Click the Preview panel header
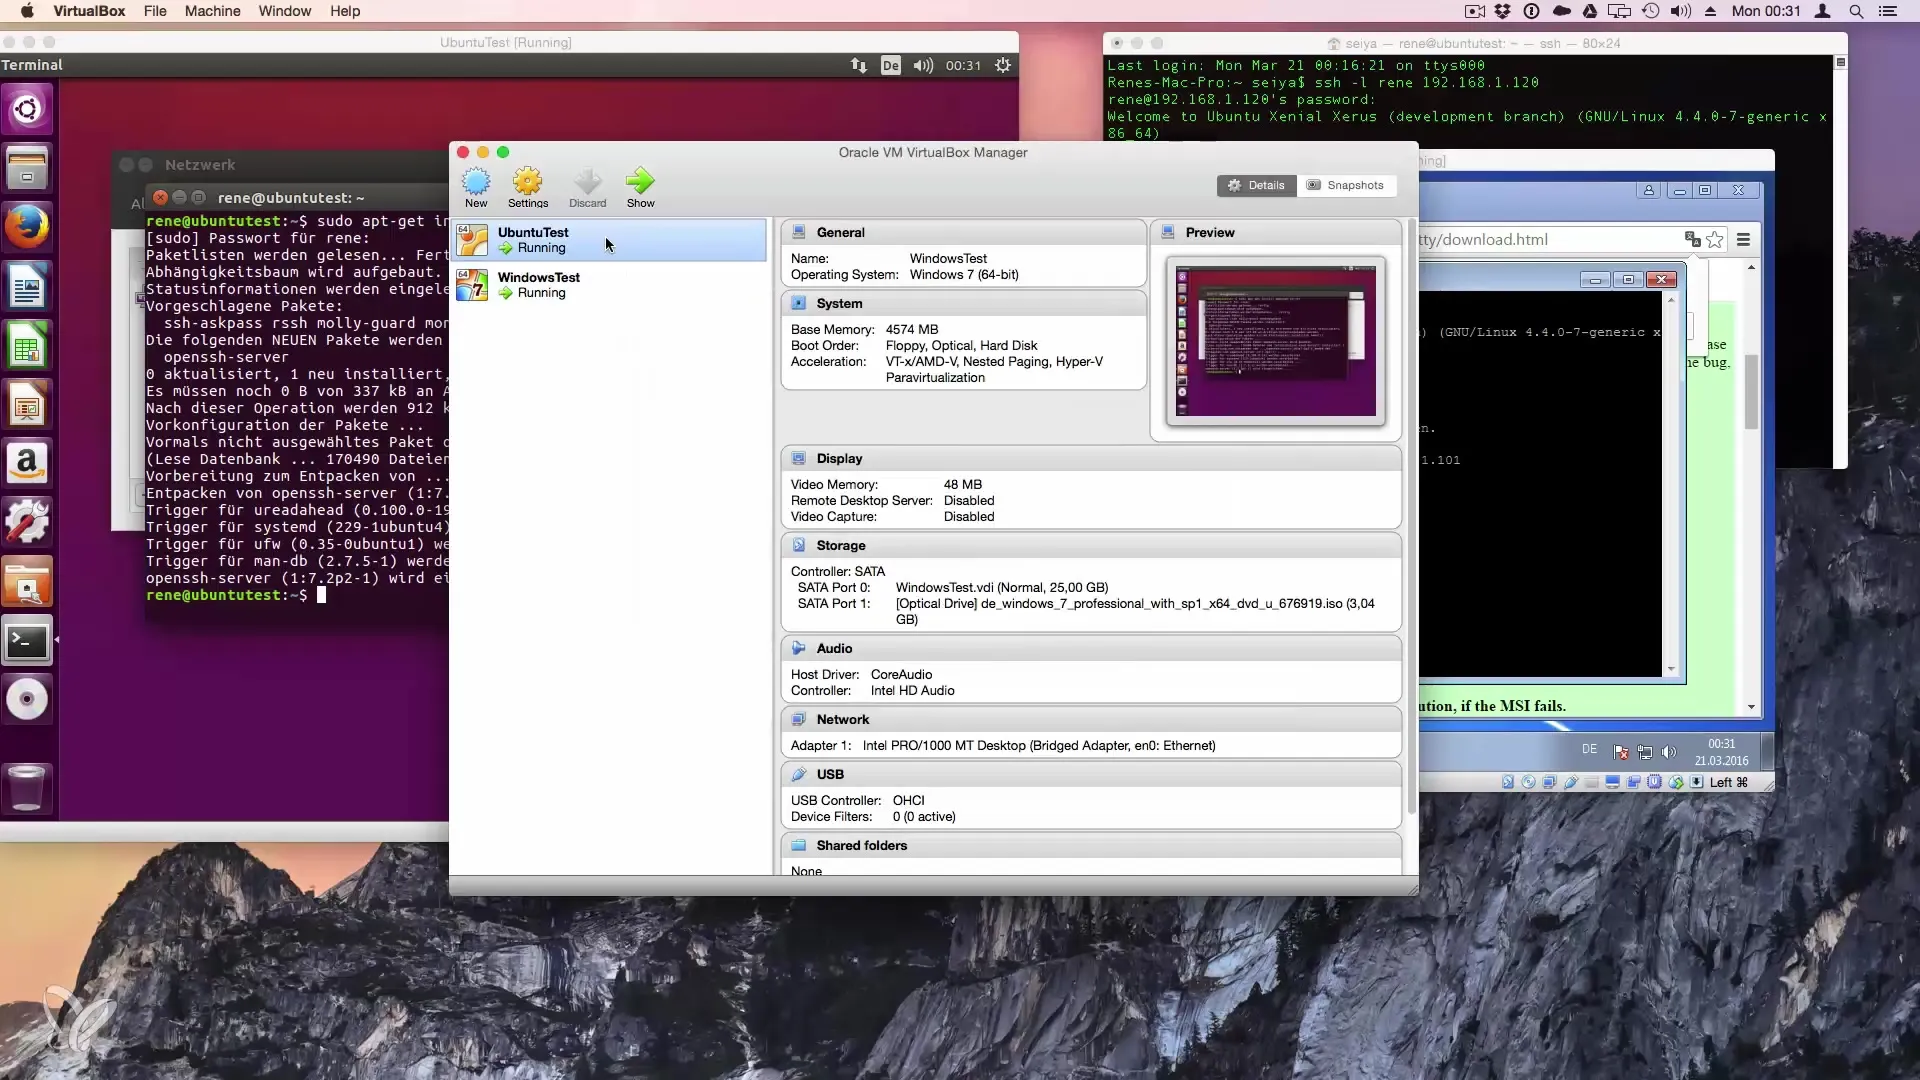 click(x=1276, y=232)
